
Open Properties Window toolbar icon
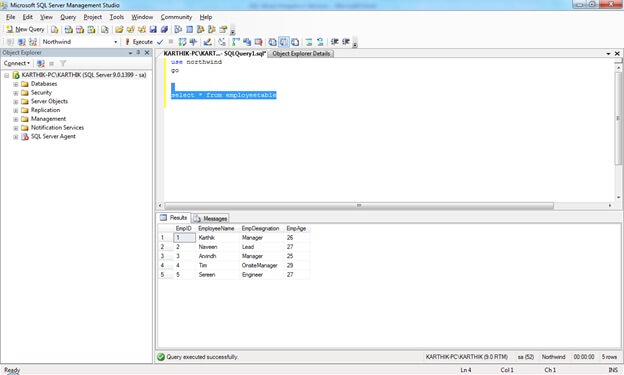[x=223, y=29]
